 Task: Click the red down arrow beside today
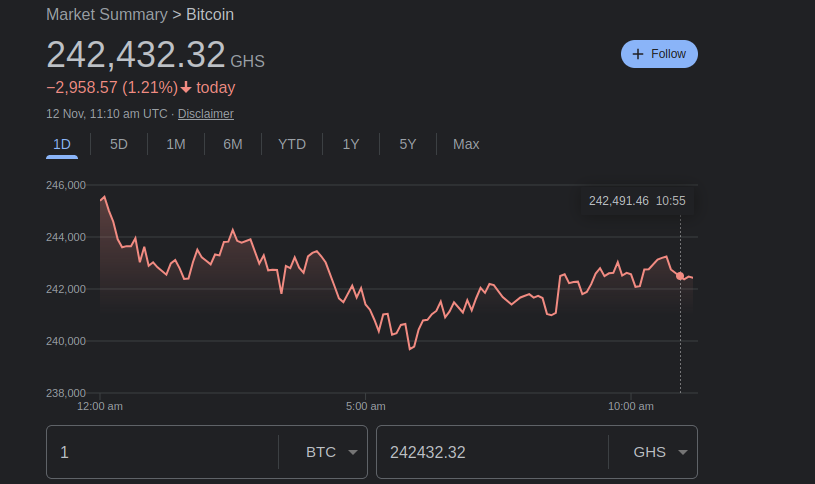tap(186, 87)
